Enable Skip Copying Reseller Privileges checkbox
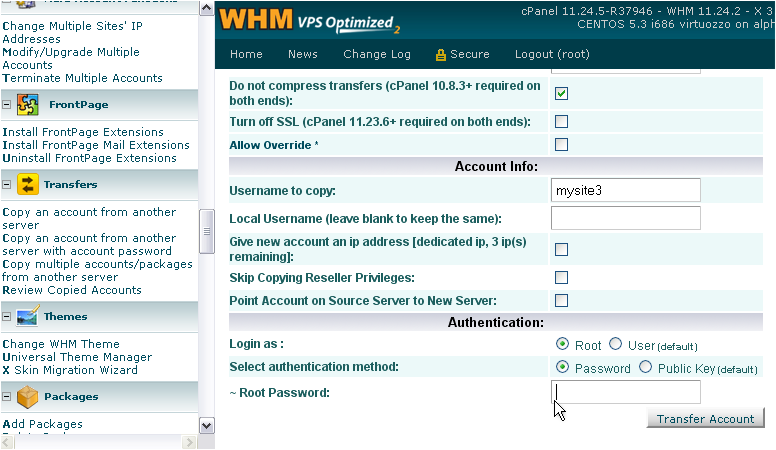This screenshot has height=450, width=776. tap(561, 277)
